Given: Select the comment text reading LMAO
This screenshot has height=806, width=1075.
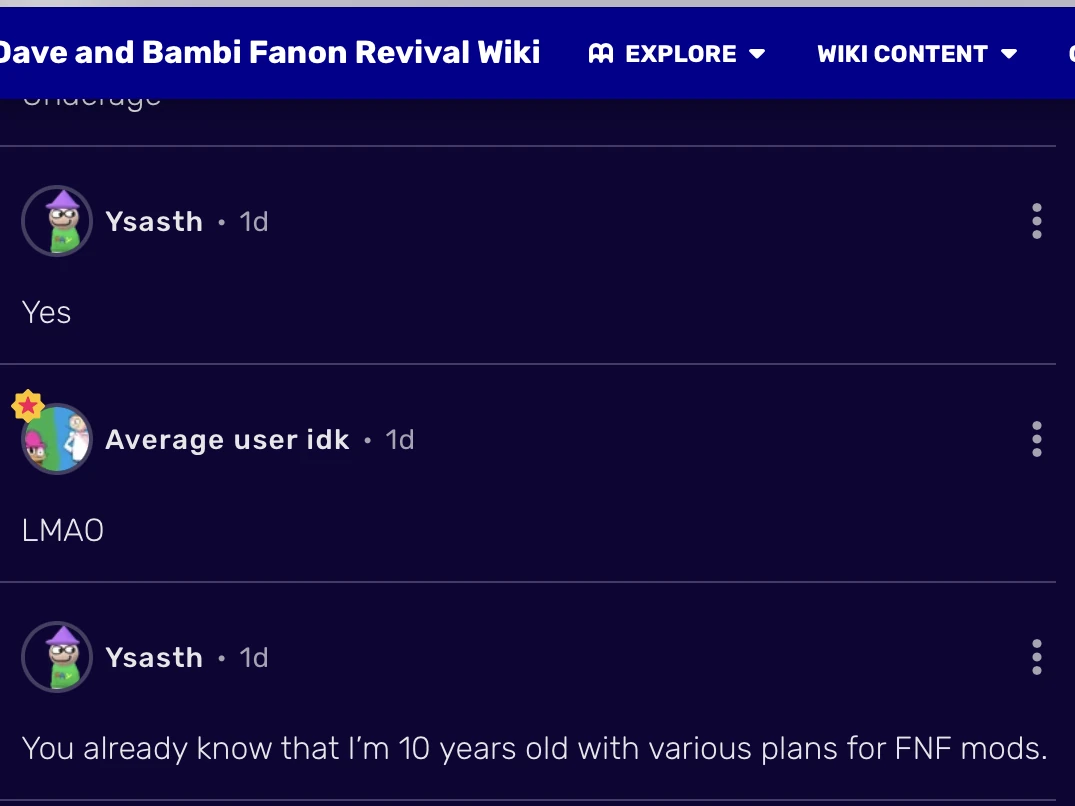Looking at the screenshot, I should [64, 529].
